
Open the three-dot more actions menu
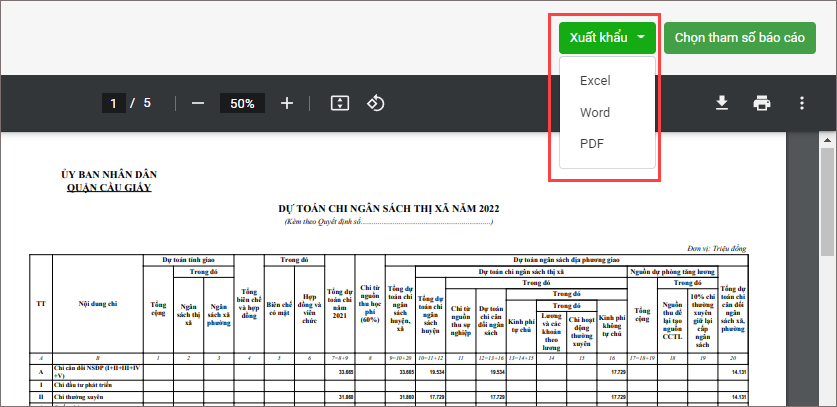[801, 103]
